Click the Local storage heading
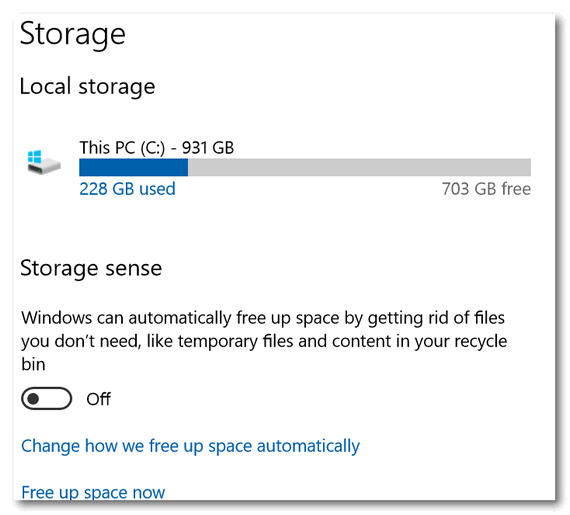 coord(87,86)
